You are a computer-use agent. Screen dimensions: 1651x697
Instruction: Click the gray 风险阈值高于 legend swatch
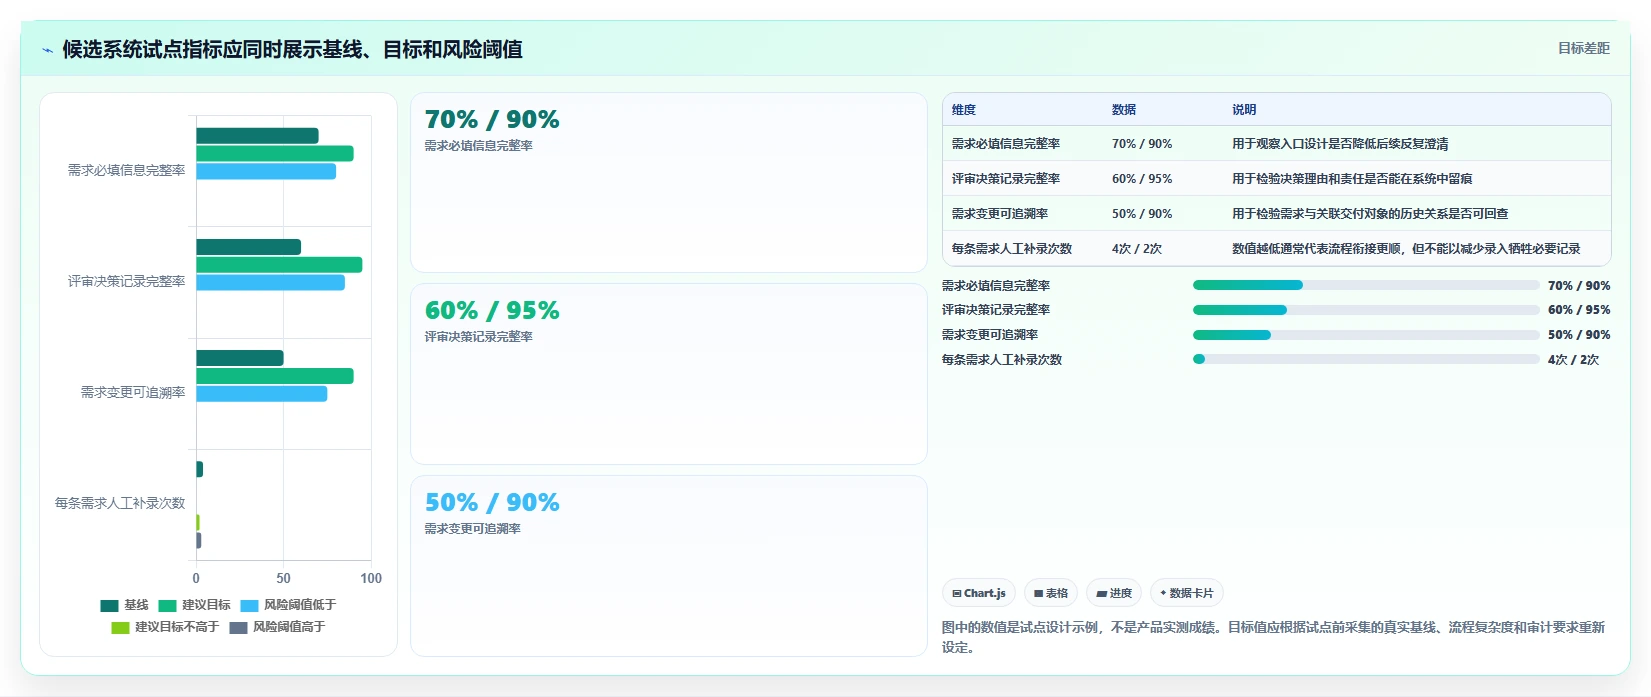pyautogui.click(x=238, y=627)
